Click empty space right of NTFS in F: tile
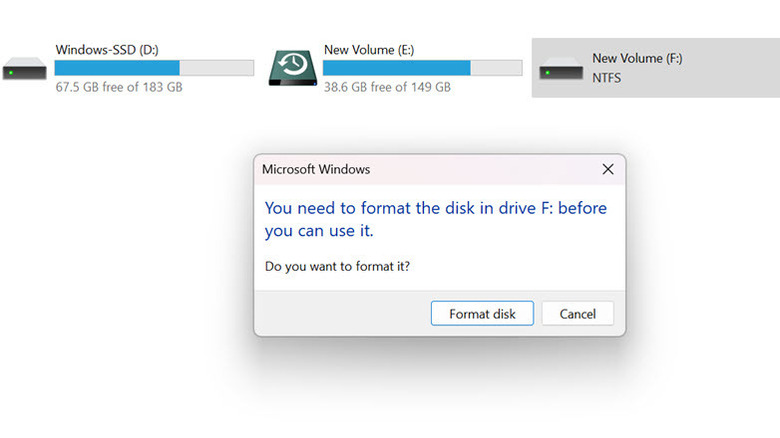 [x=710, y=77]
